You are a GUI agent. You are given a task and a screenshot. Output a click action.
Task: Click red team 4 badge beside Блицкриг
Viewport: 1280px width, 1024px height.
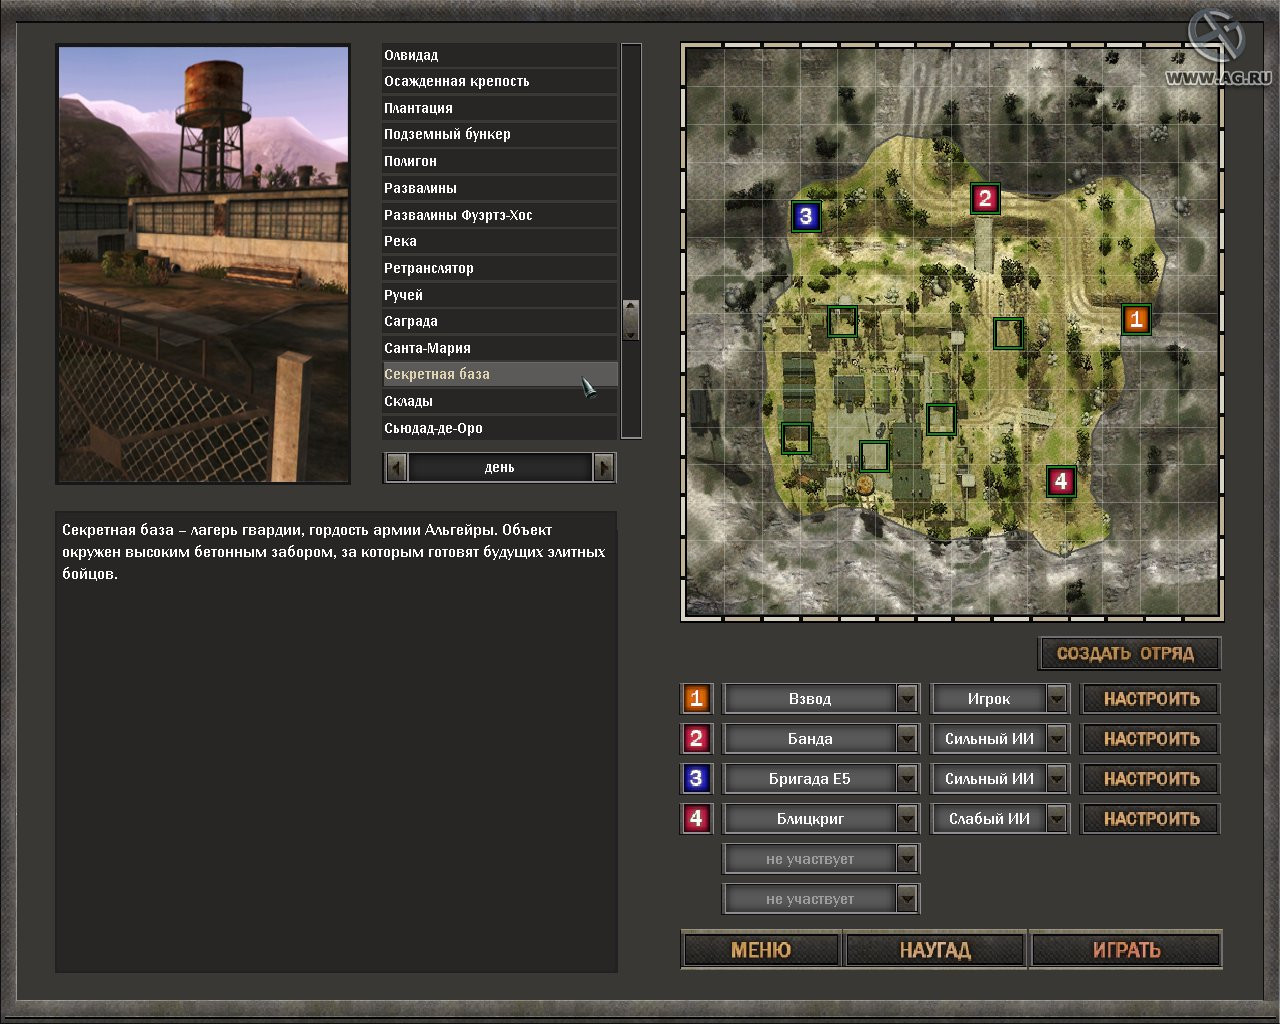pos(696,818)
